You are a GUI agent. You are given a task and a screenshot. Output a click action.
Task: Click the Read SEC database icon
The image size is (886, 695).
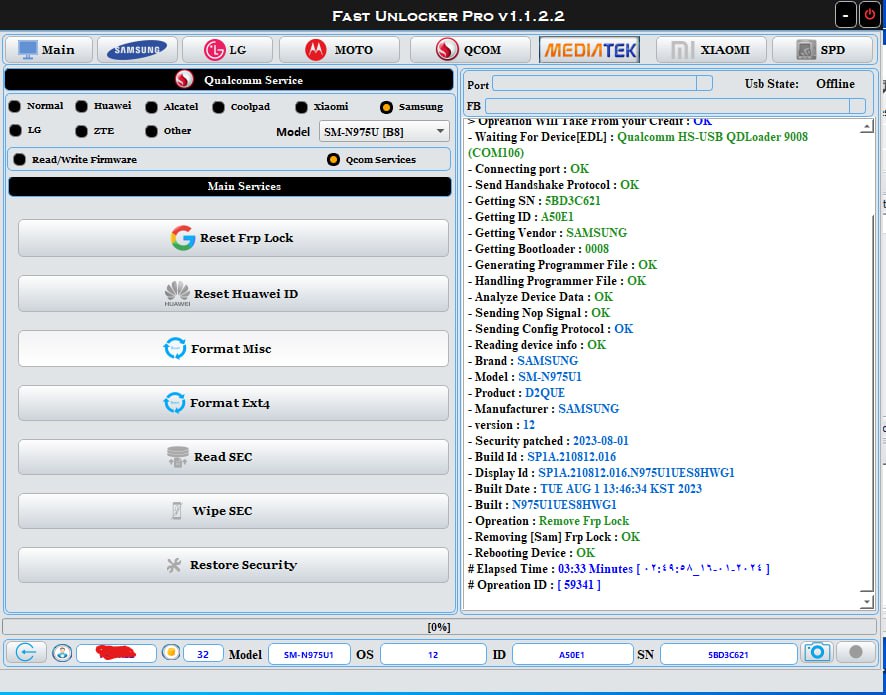pos(177,457)
